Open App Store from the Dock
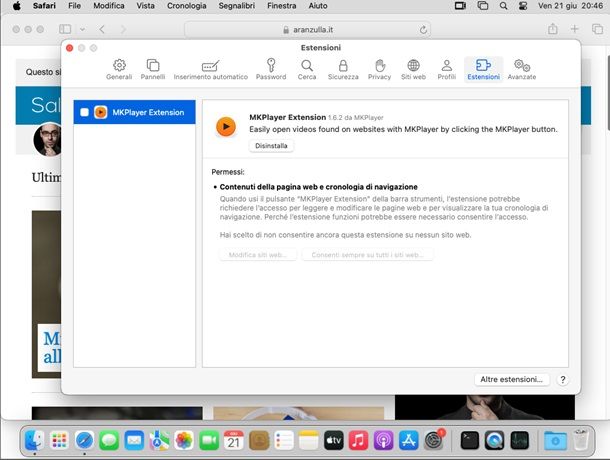The image size is (610, 460). [x=408, y=441]
